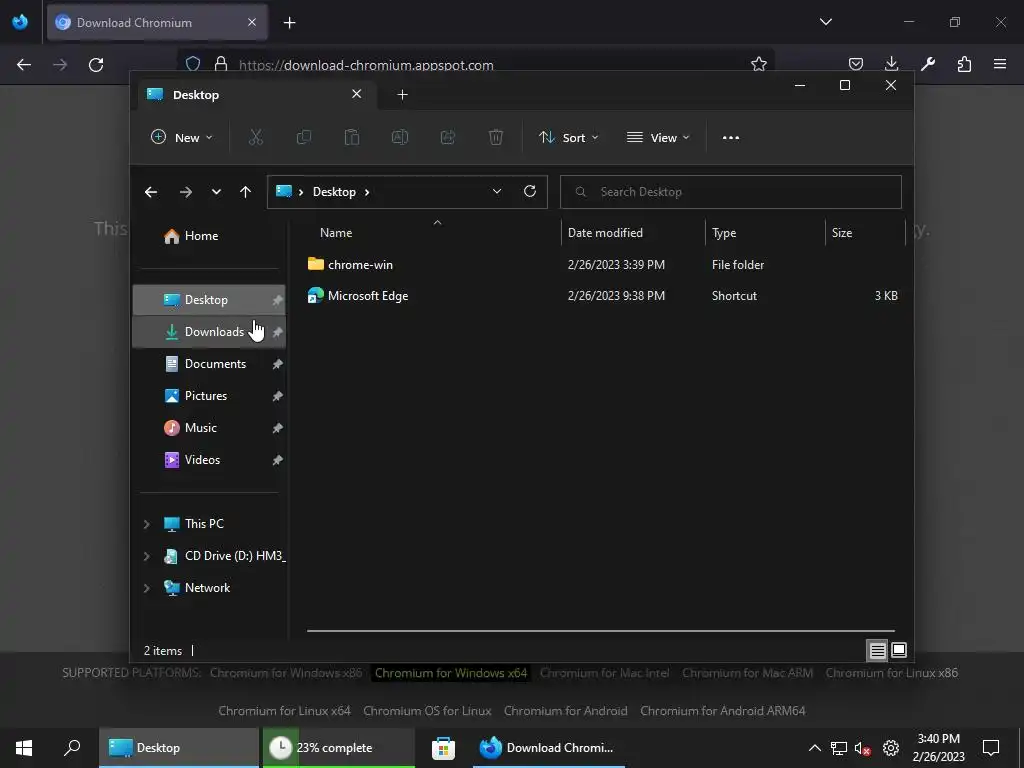Expand the CD Drive (D:) node

tap(147, 556)
